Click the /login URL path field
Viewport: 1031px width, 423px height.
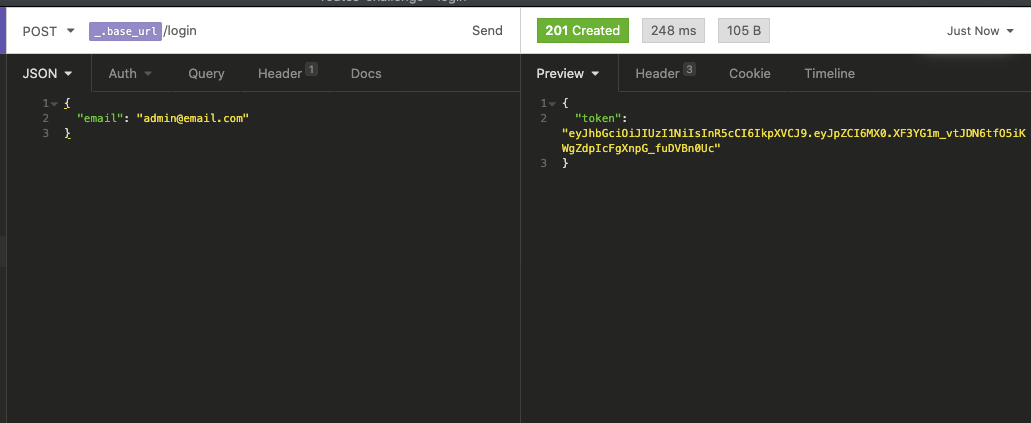(x=180, y=30)
